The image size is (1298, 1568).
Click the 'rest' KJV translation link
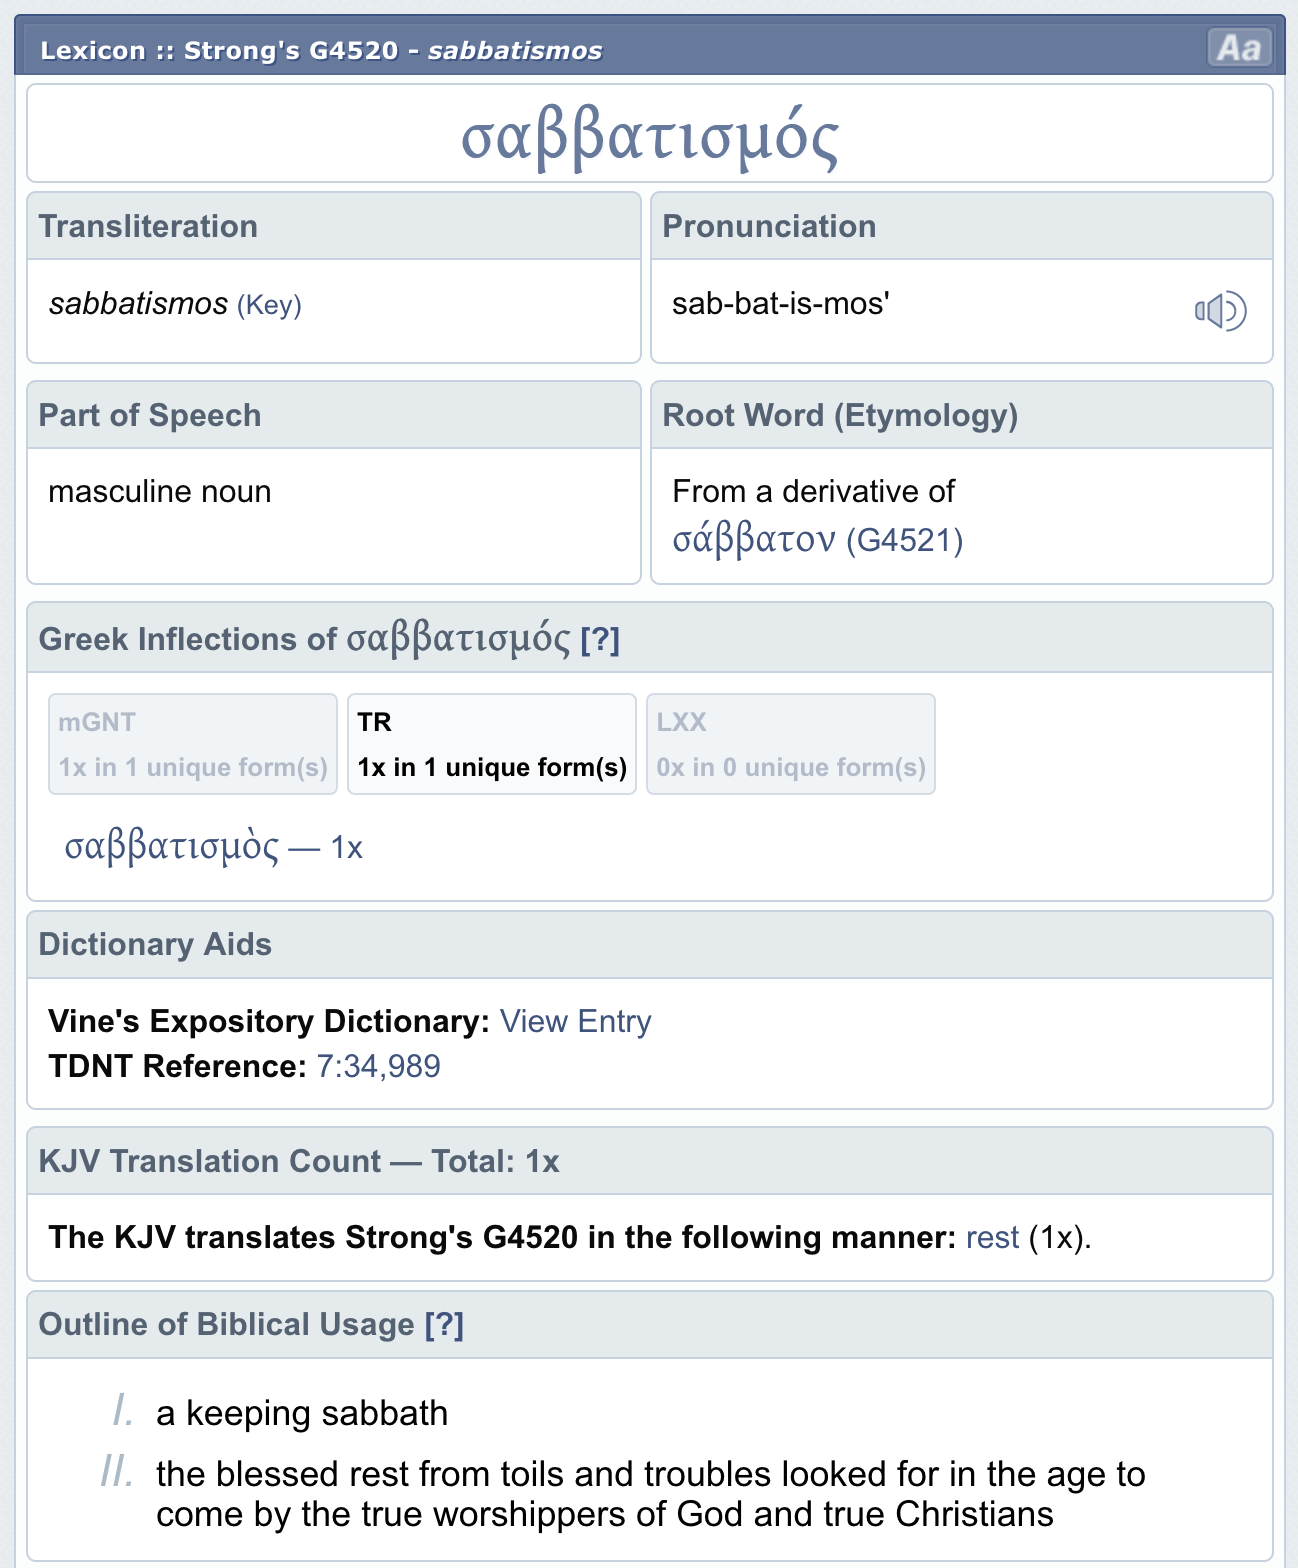tap(991, 1237)
